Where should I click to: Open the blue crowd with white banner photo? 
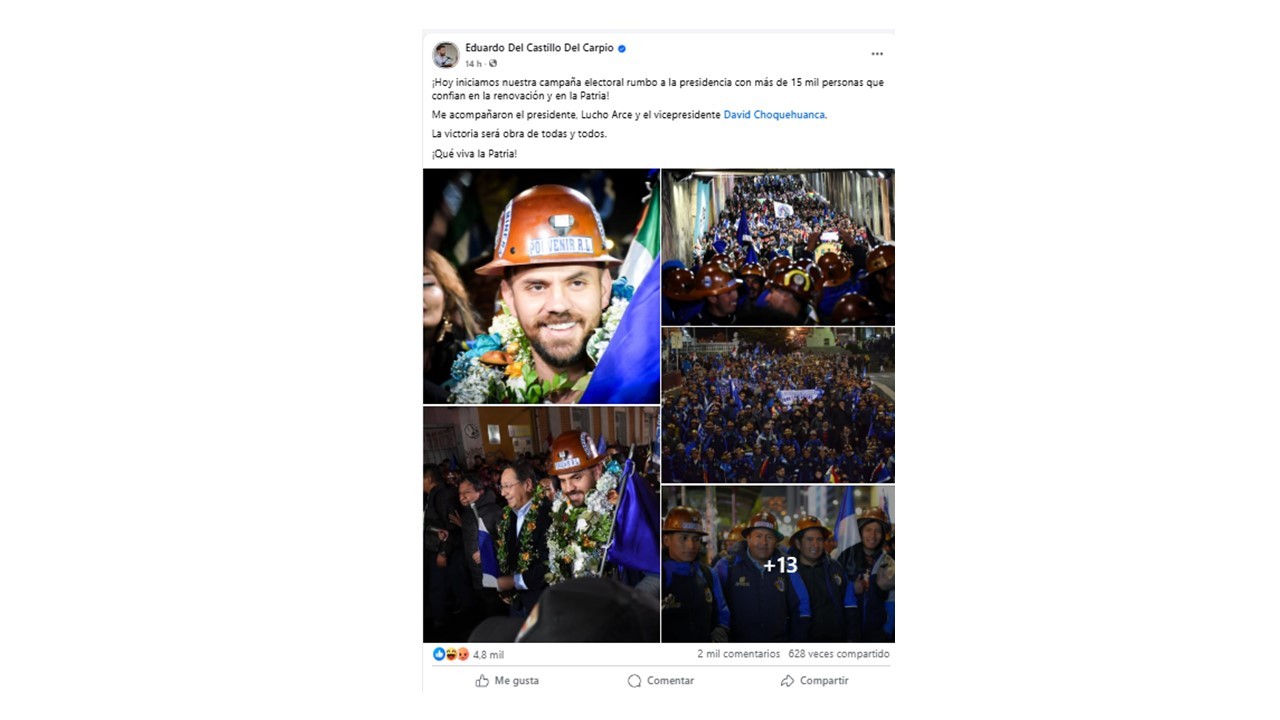pyautogui.click(x=778, y=405)
